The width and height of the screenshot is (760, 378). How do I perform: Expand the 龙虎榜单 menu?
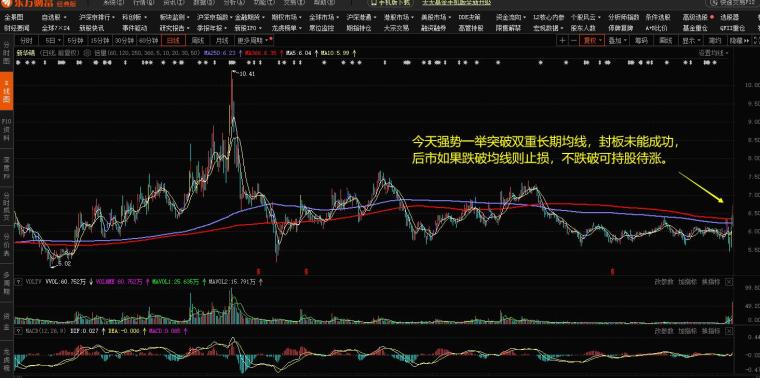(286, 28)
